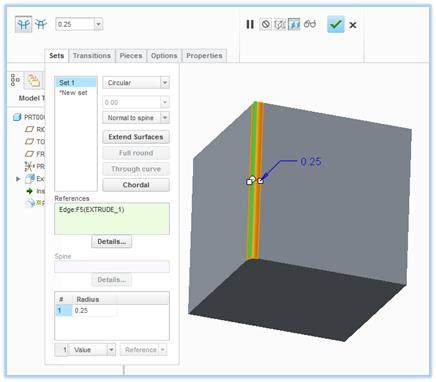Select radius row number 1 cell
This screenshot has height=382, width=436.
click(64, 310)
